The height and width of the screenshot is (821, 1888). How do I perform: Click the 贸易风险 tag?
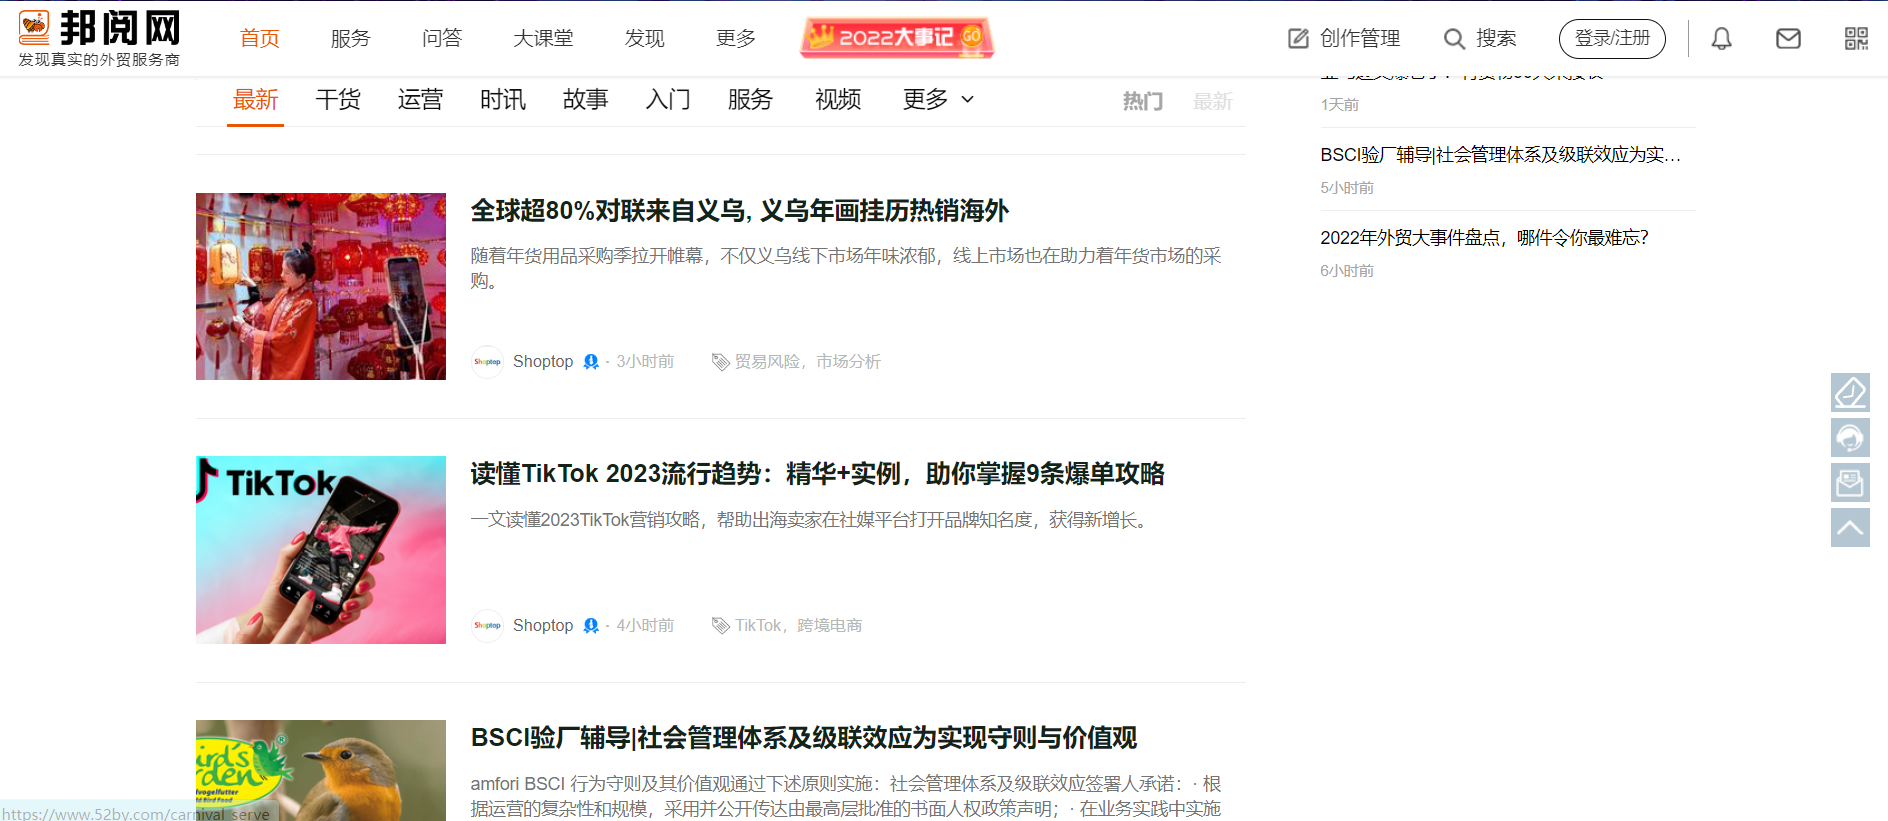[x=767, y=361]
